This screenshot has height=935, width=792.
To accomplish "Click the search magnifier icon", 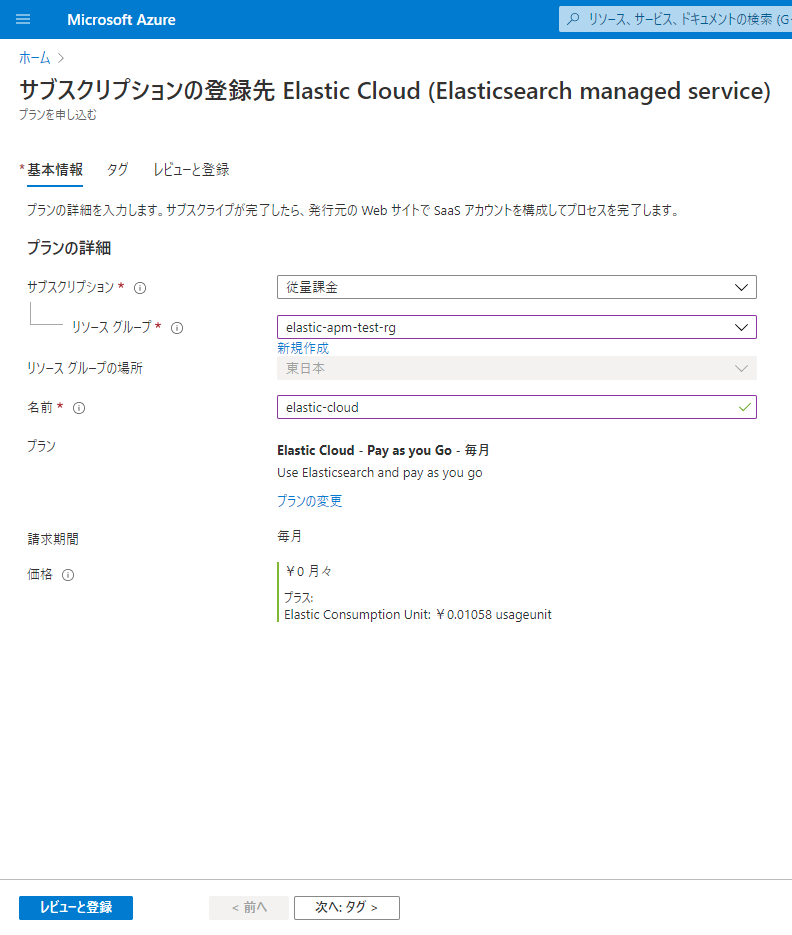I will tap(573, 19).
